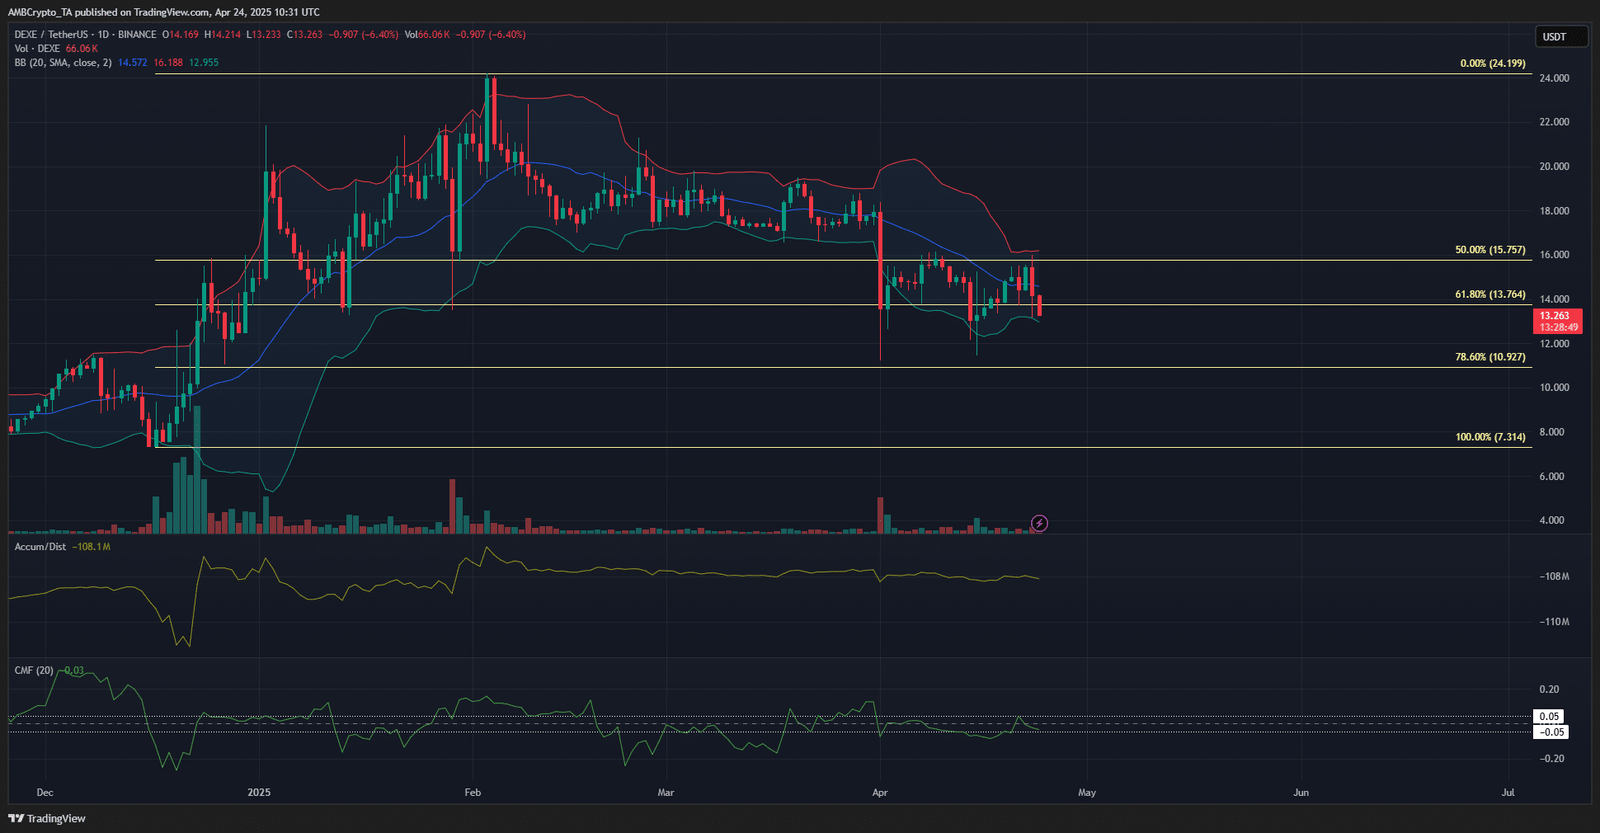Click the CMF (20) indicator label
The width and height of the screenshot is (1600, 833).
34,670
